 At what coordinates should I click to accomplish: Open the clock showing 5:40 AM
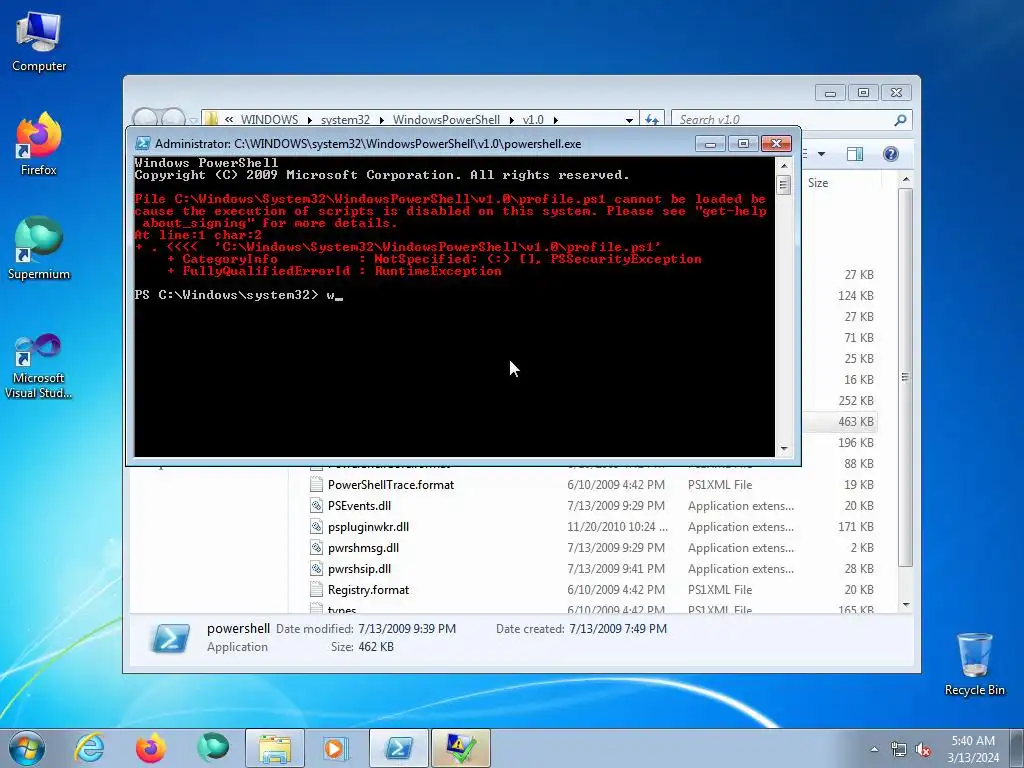tap(973, 749)
